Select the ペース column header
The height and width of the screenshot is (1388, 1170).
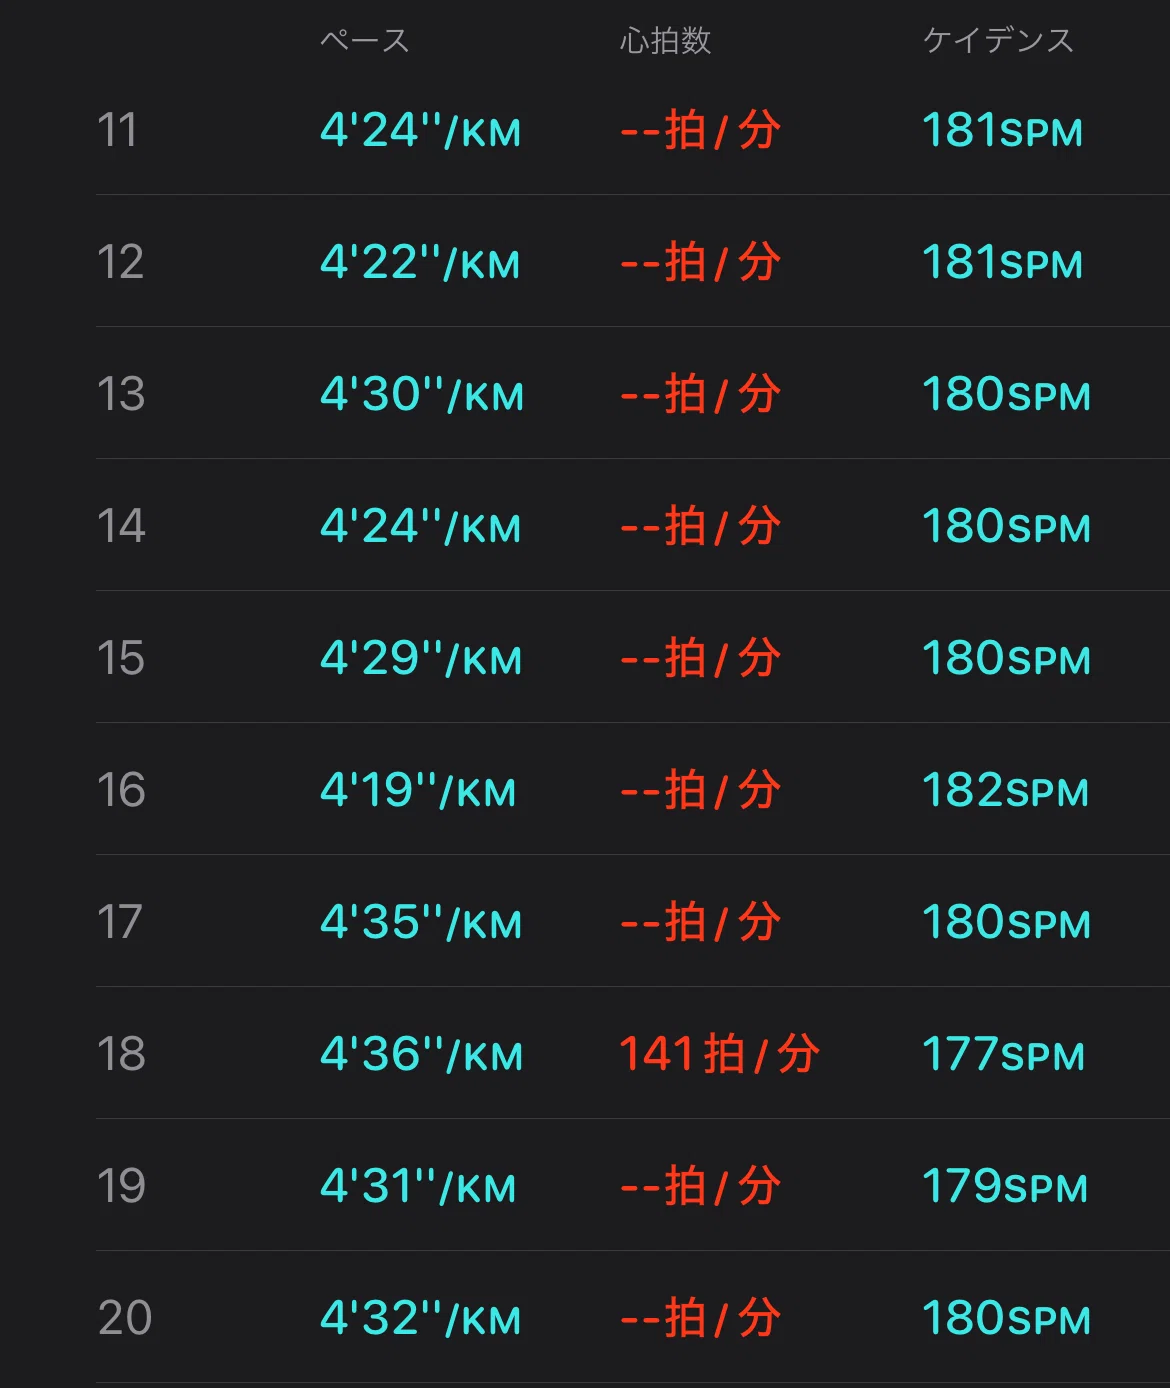pyautogui.click(x=365, y=40)
